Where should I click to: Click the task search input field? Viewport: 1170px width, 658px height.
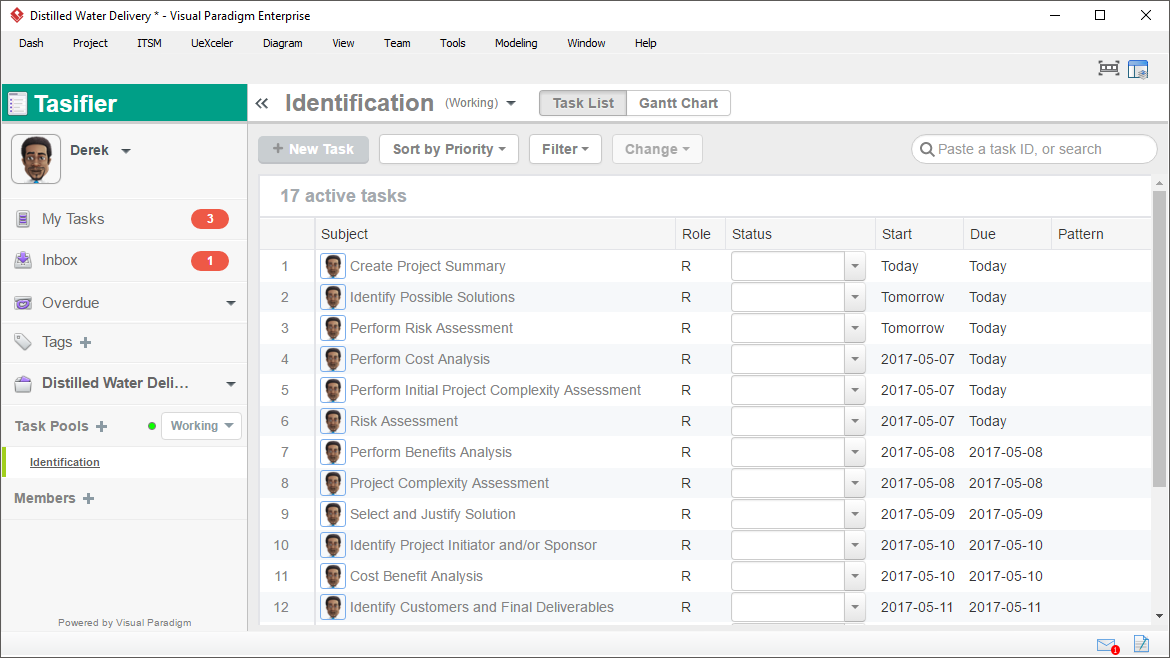tap(1034, 149)
